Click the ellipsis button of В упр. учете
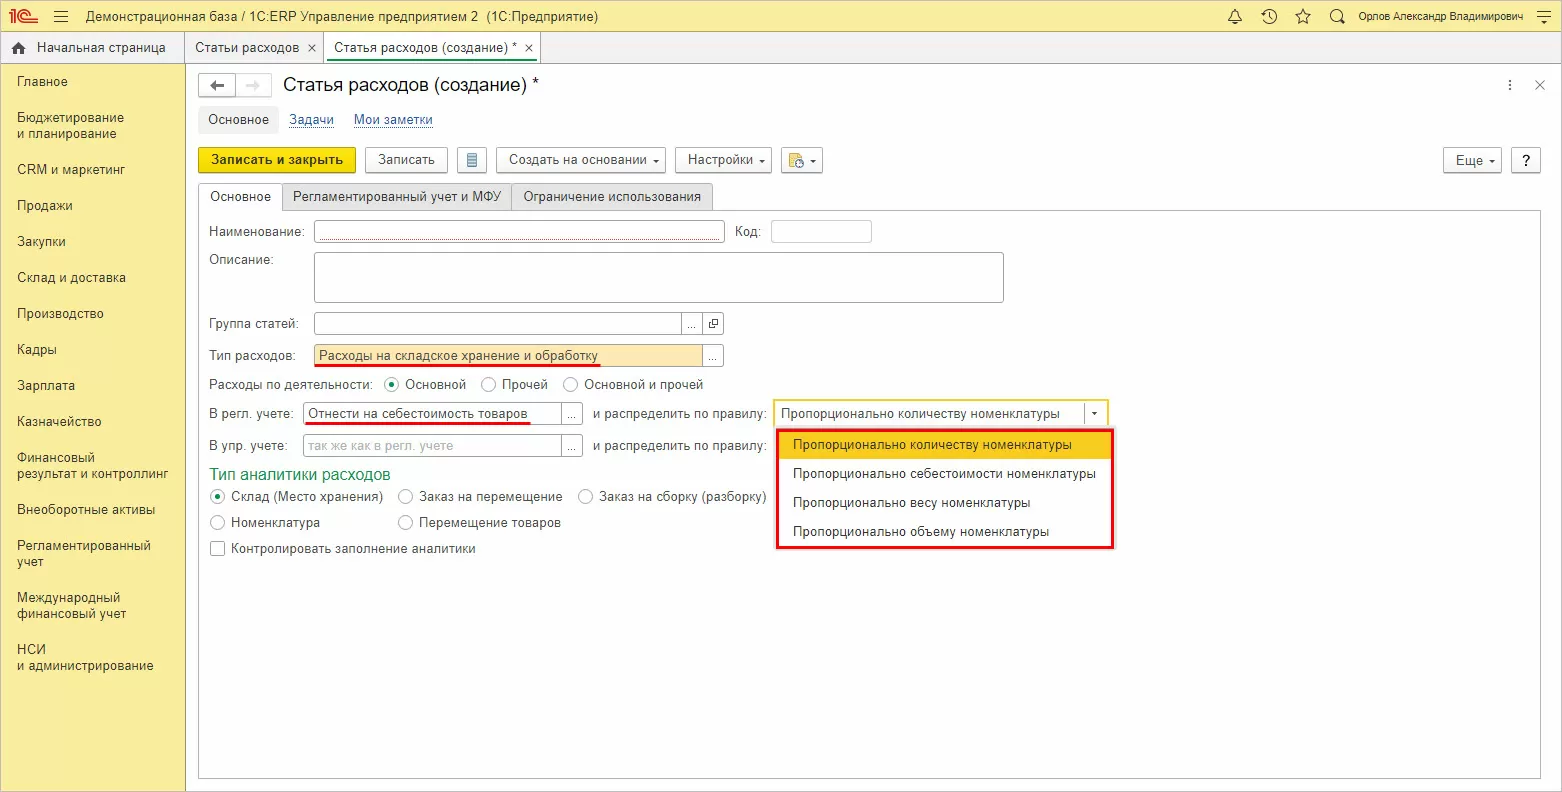1562x792 pixels. point(572,446)
